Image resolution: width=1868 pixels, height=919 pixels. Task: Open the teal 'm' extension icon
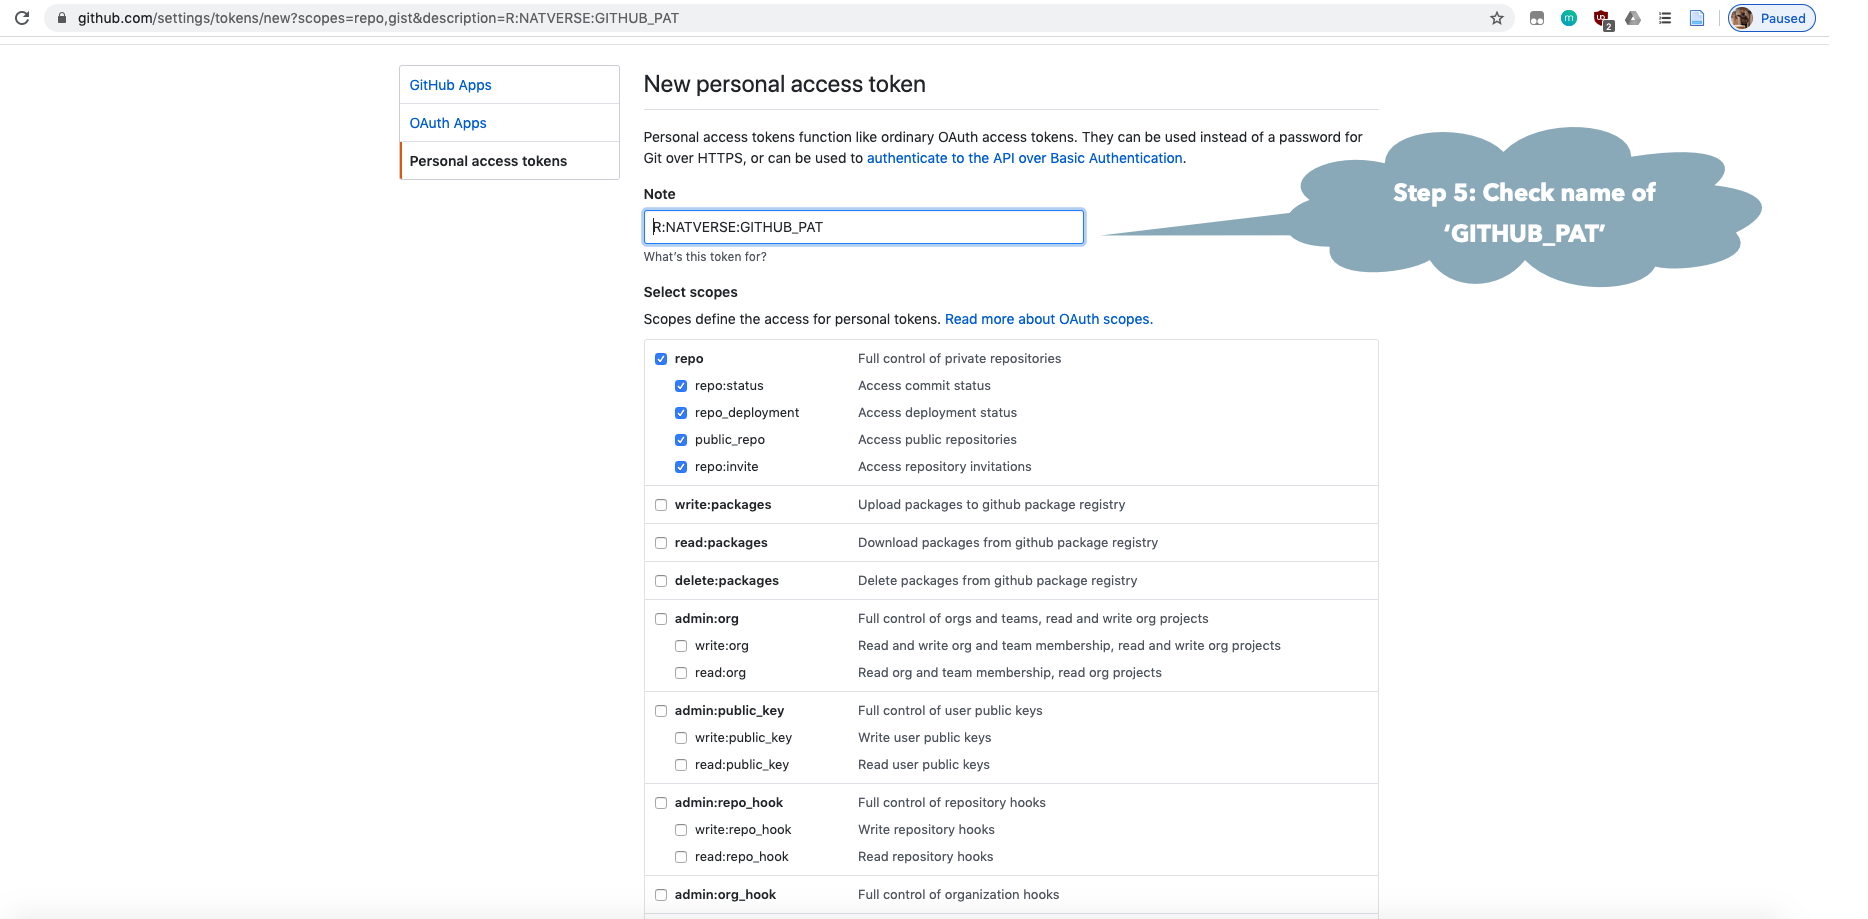click(1569, 18)
